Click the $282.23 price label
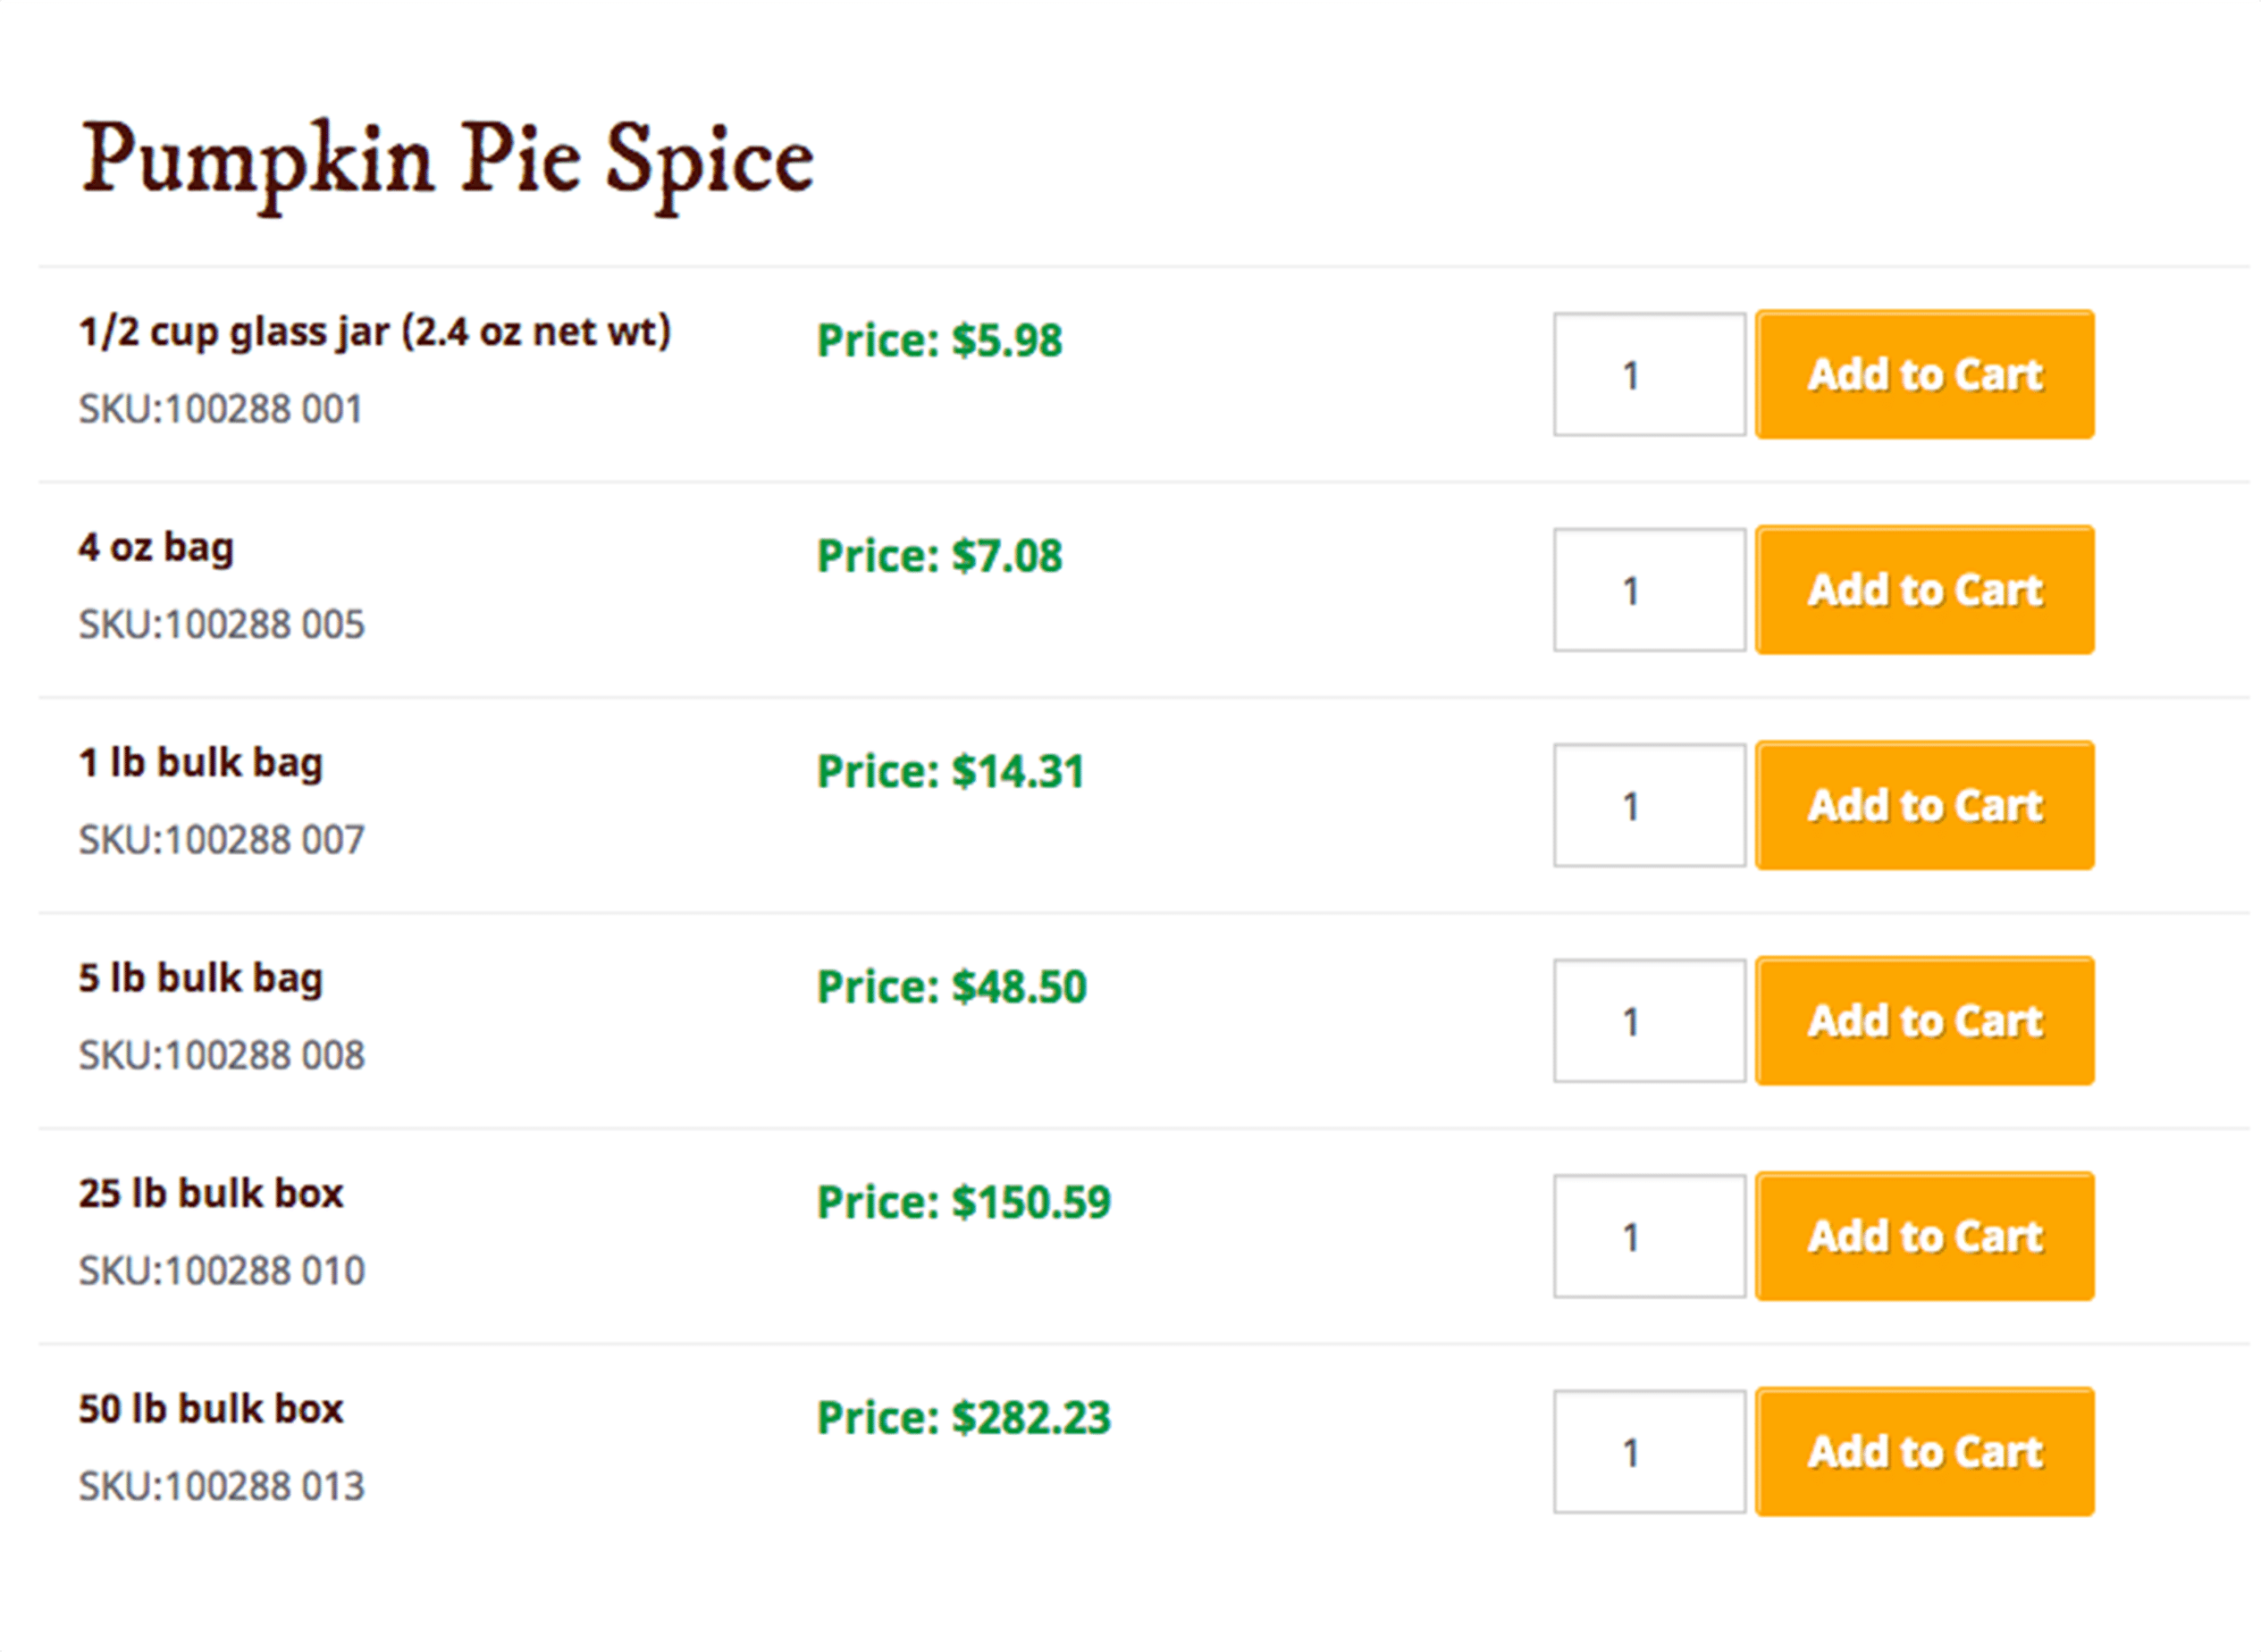The image size is (2261, 1652). pos(963,1418)
